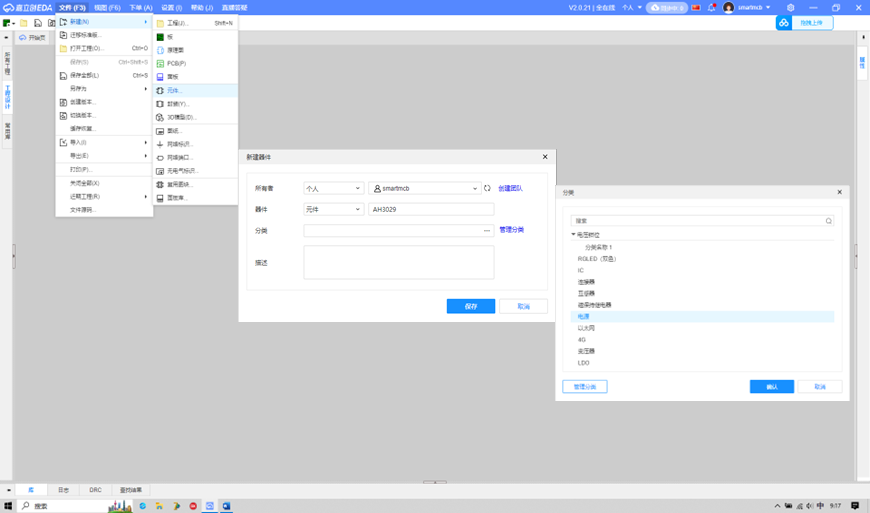870x513 pixels.
Task: Select the 变压器 transformer category
Action: (702, 351)
